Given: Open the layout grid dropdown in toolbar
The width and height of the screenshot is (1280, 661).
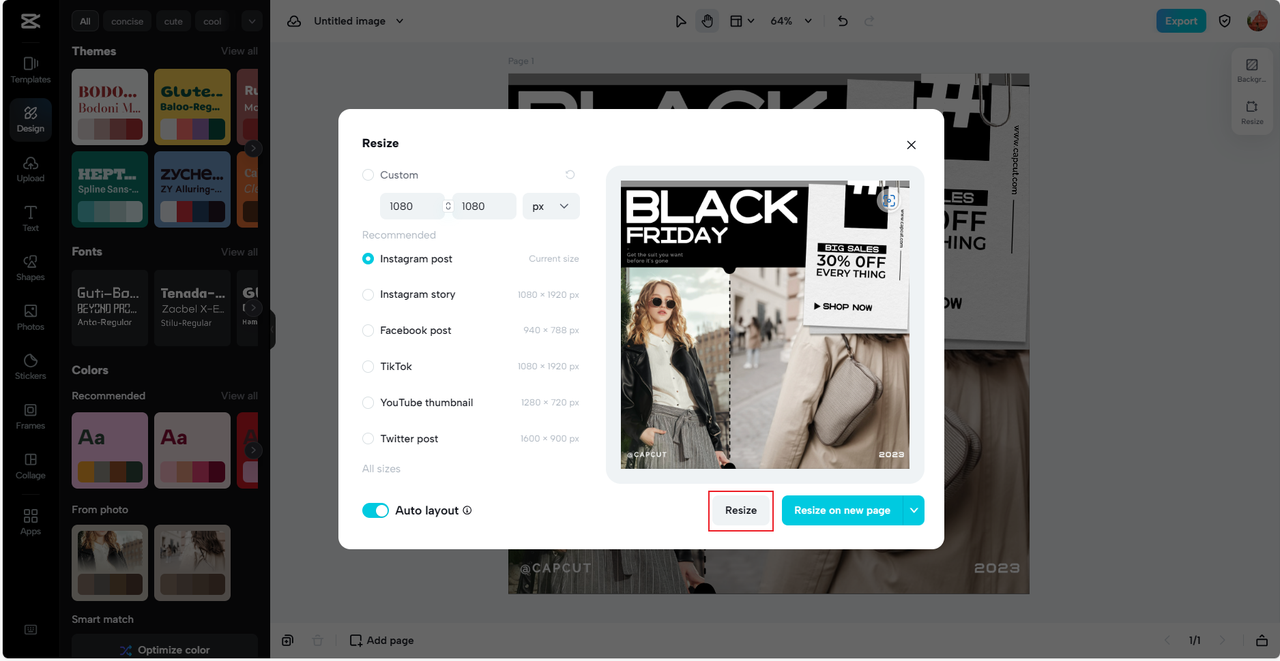Looking at the screenshot, I should point(741,21).
